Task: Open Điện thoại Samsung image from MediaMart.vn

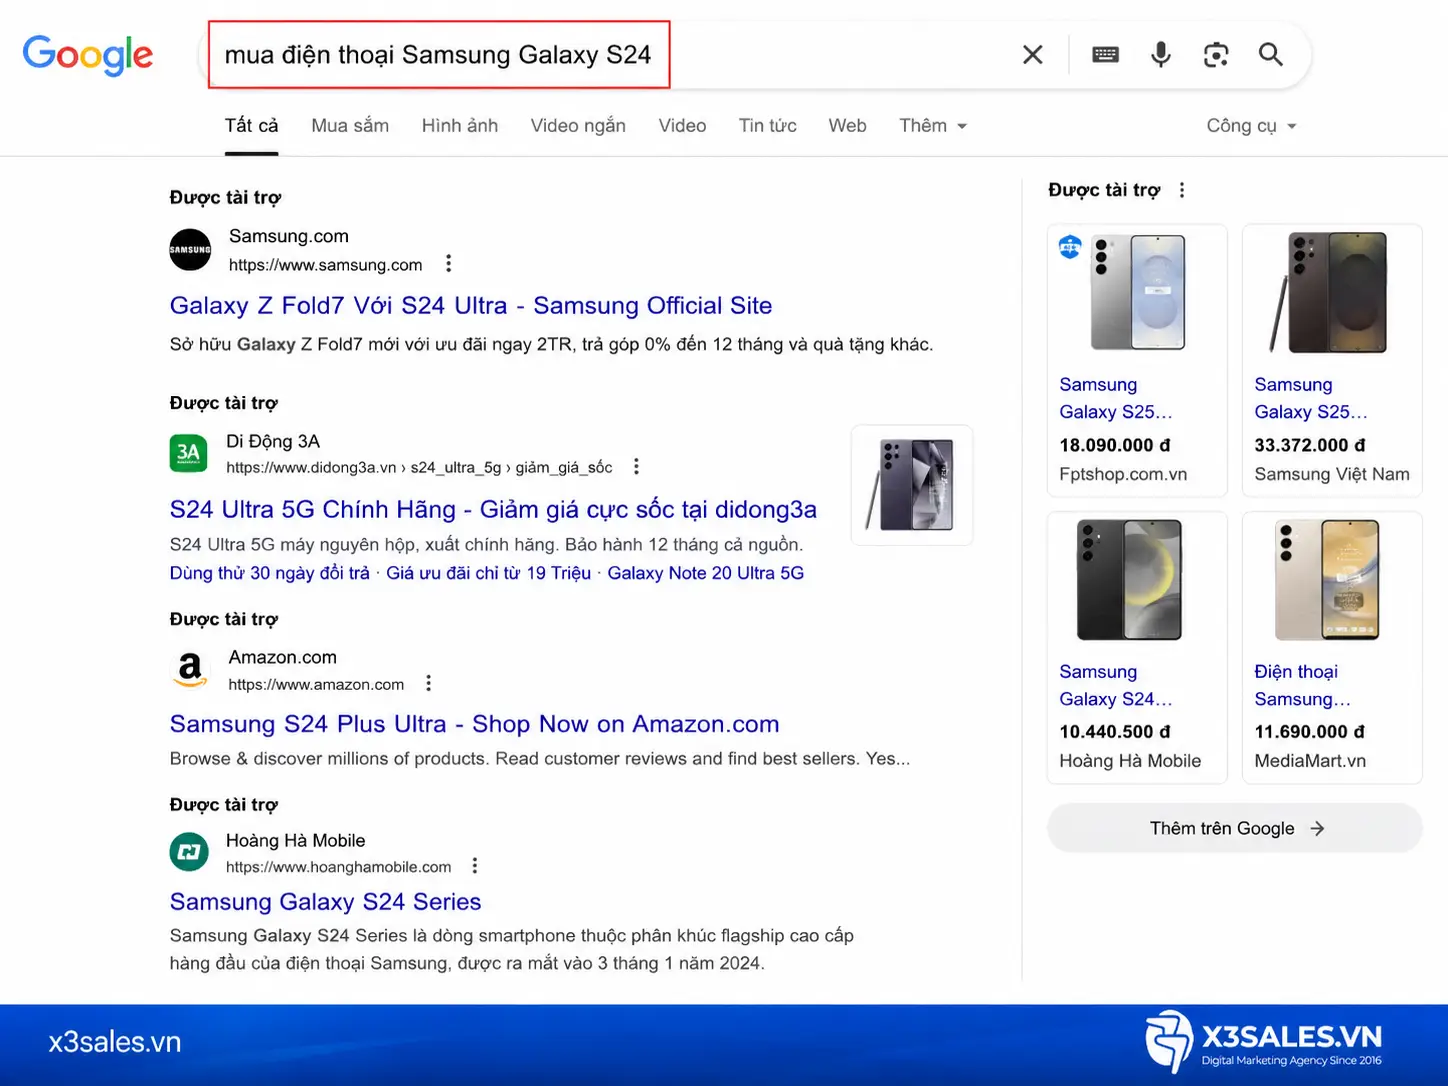Action: (1327, 580)
